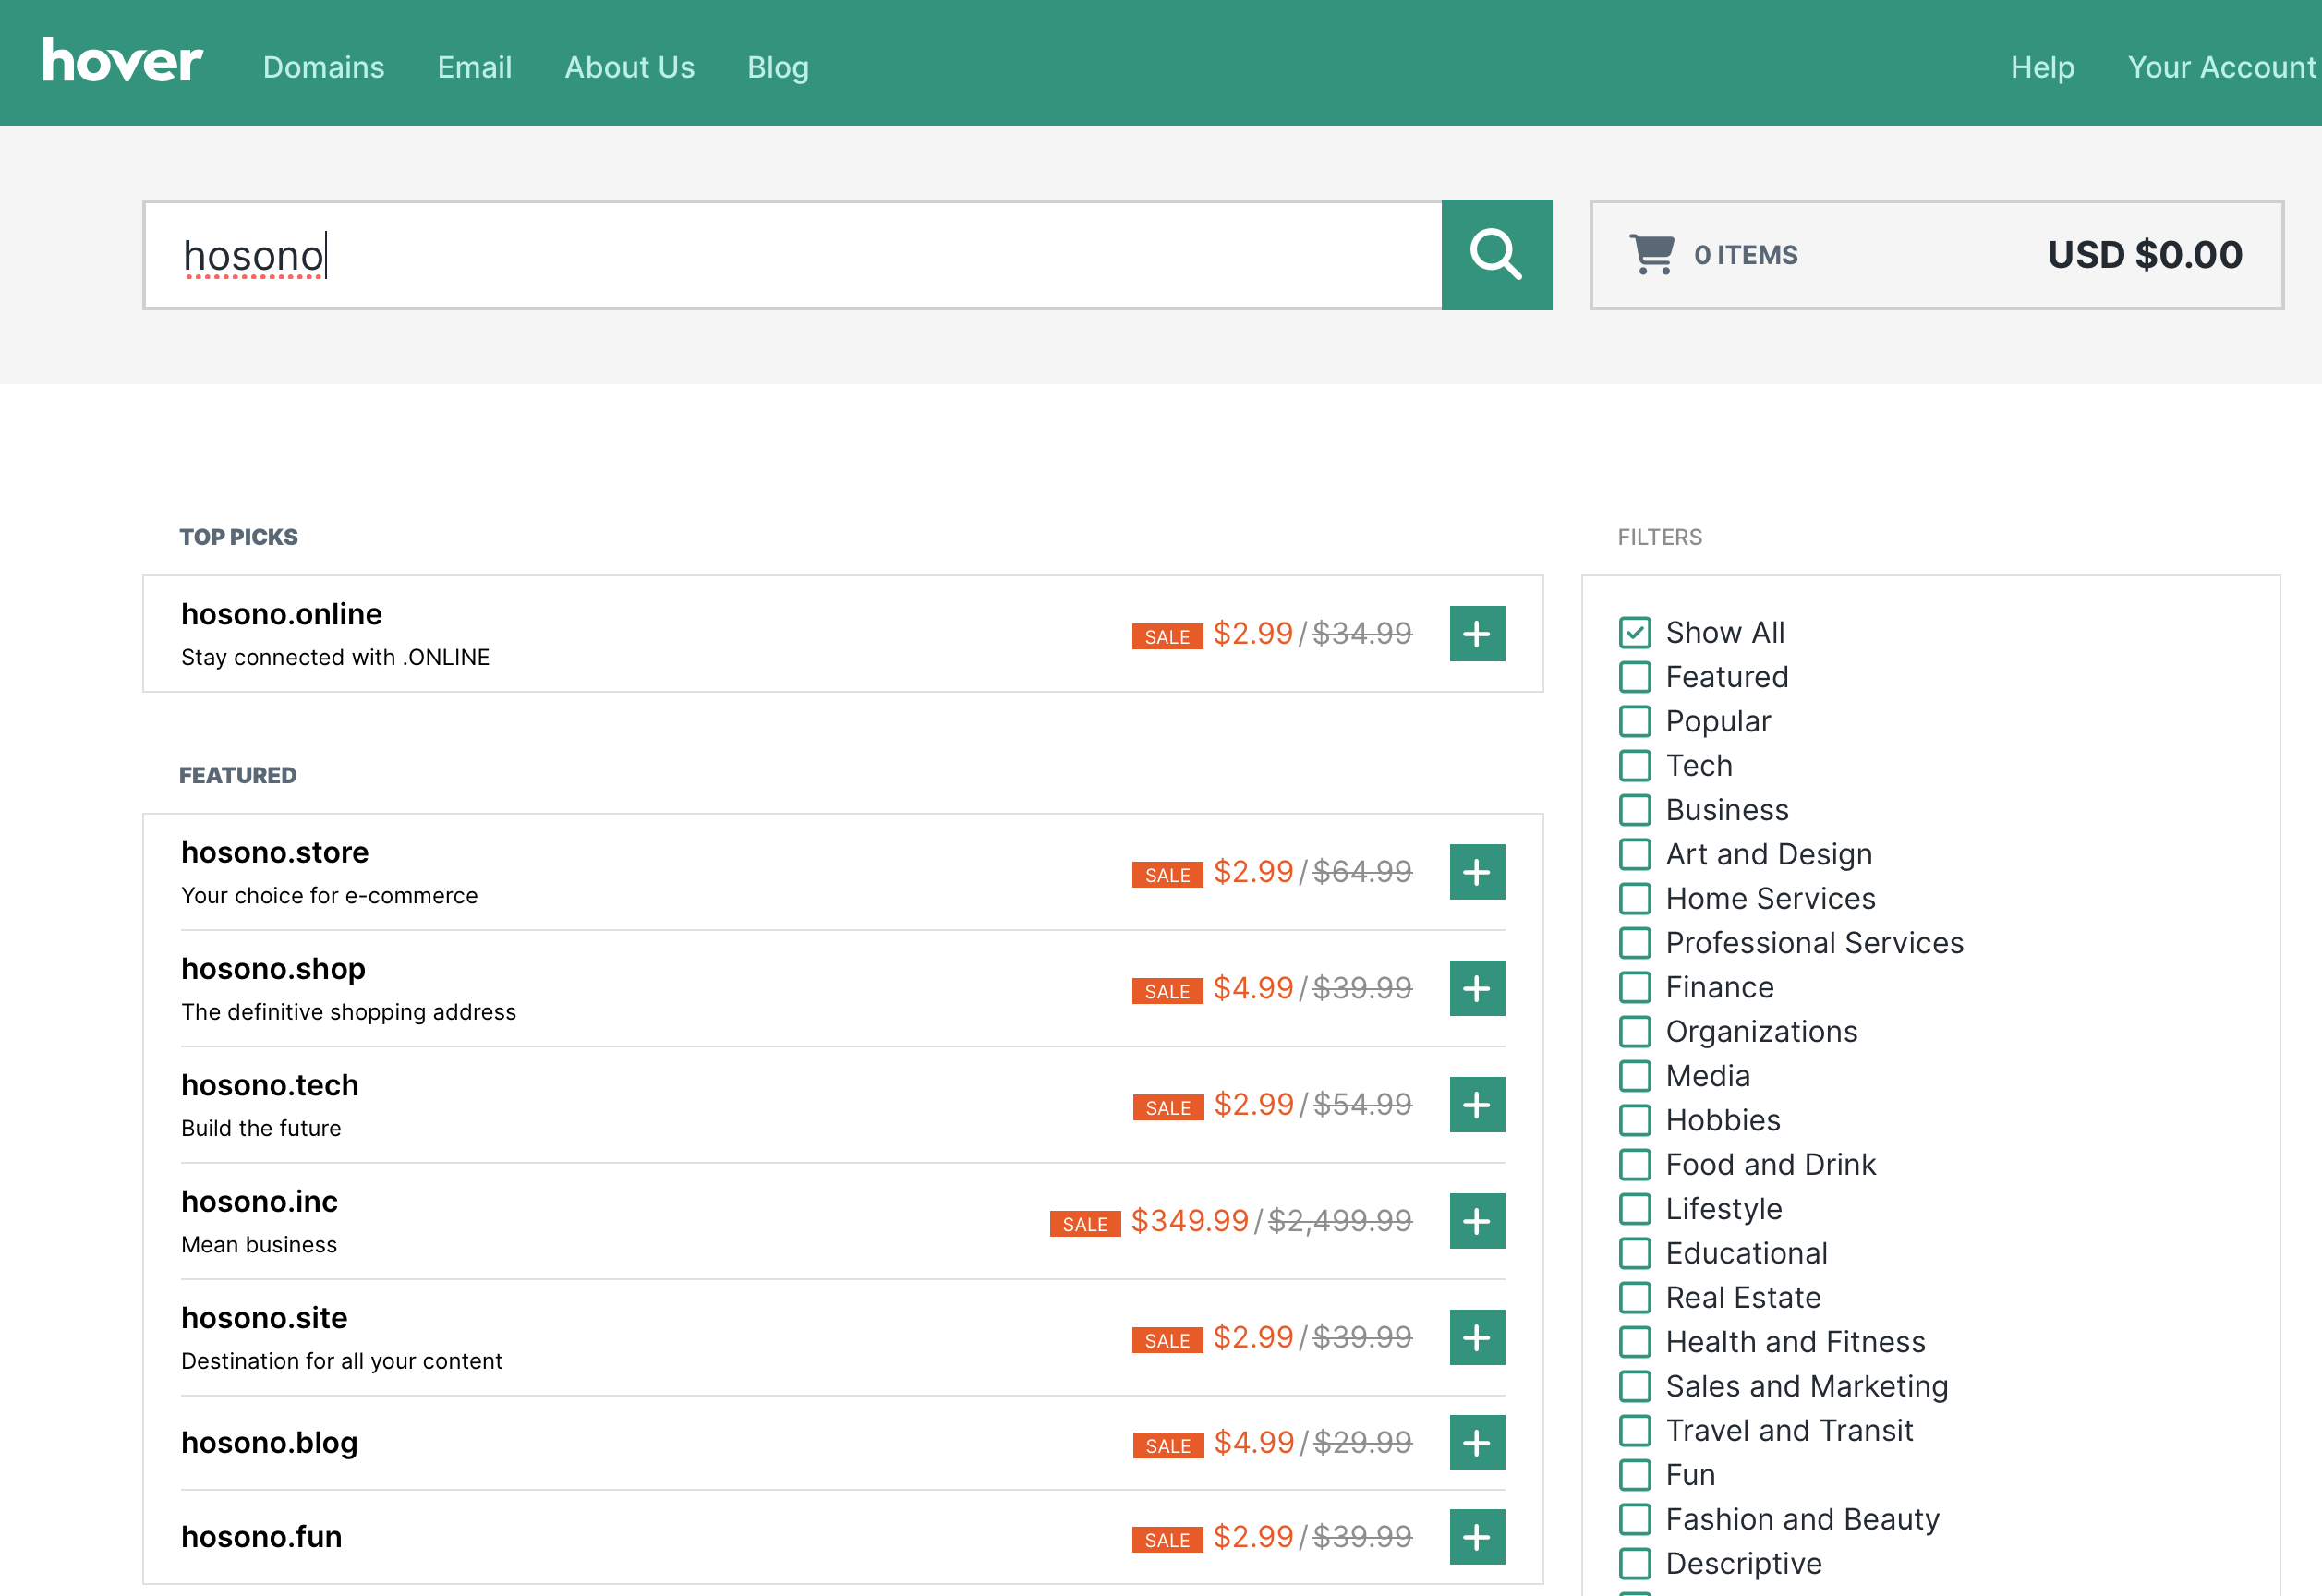Click the hosono.tech domain name
The width and height of the screenshot is (2322, 1596).
[x=269, y=1085]
